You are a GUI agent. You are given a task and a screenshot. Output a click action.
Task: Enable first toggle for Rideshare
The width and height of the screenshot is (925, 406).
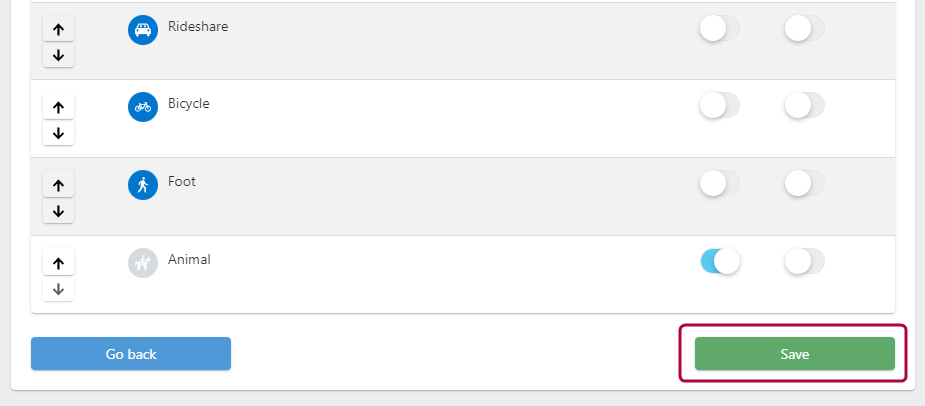pos(720,28)
